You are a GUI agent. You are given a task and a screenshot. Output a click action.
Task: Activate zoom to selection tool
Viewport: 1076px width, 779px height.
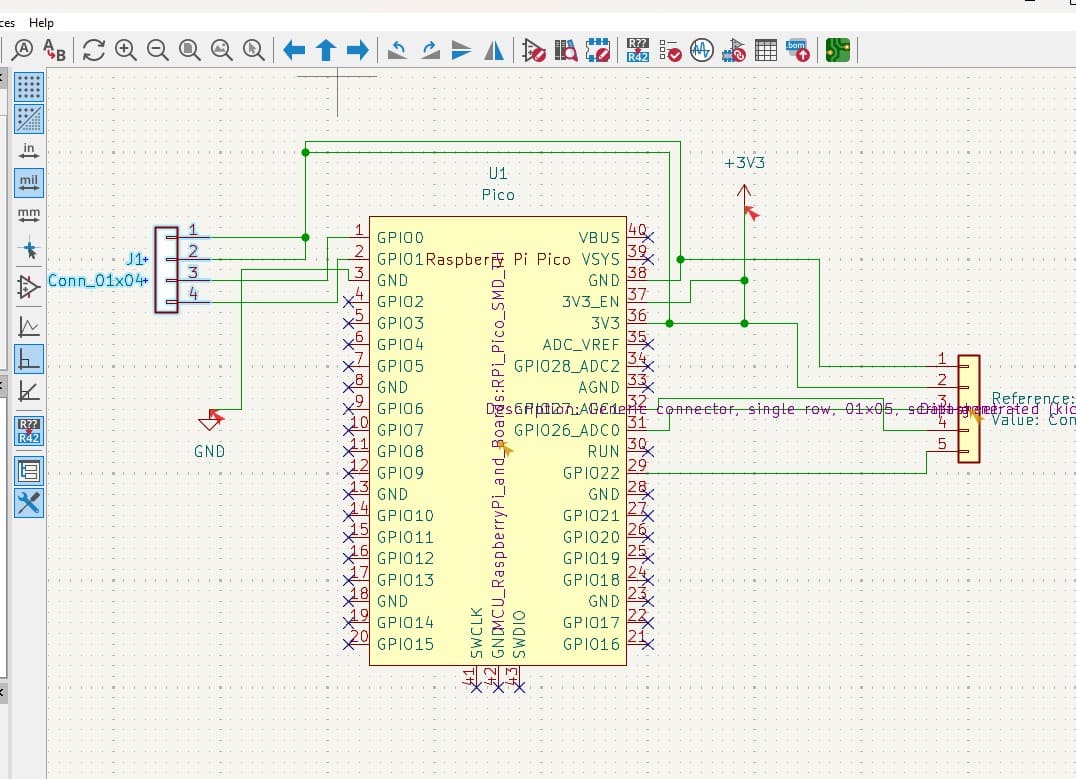click(x=254, y=50)
